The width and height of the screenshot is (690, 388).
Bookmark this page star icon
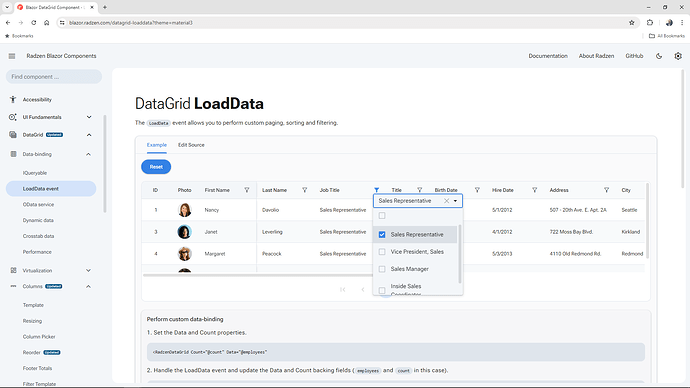(631, 22)
